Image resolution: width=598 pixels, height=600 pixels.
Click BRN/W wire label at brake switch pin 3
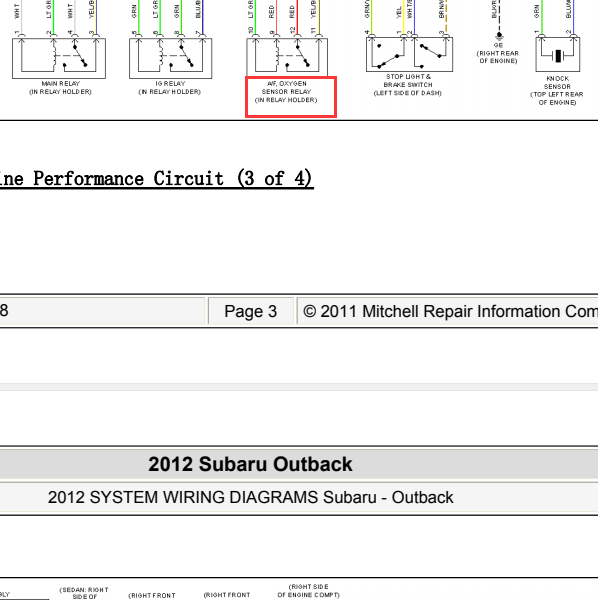[x=441, y=9]
